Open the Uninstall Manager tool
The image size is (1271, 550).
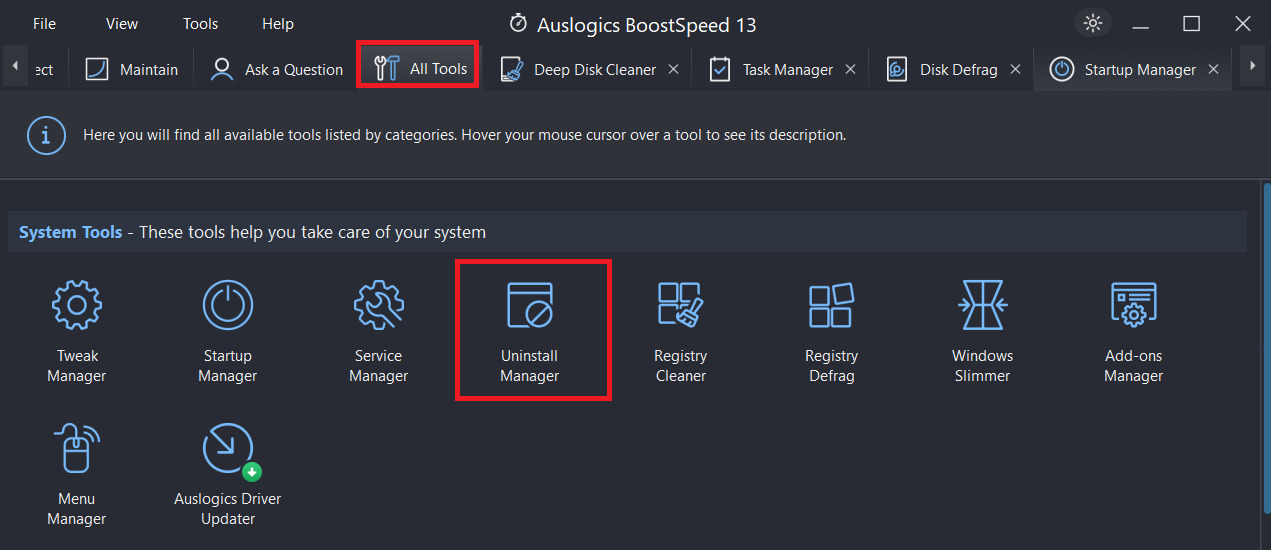(x=530, y=331)
